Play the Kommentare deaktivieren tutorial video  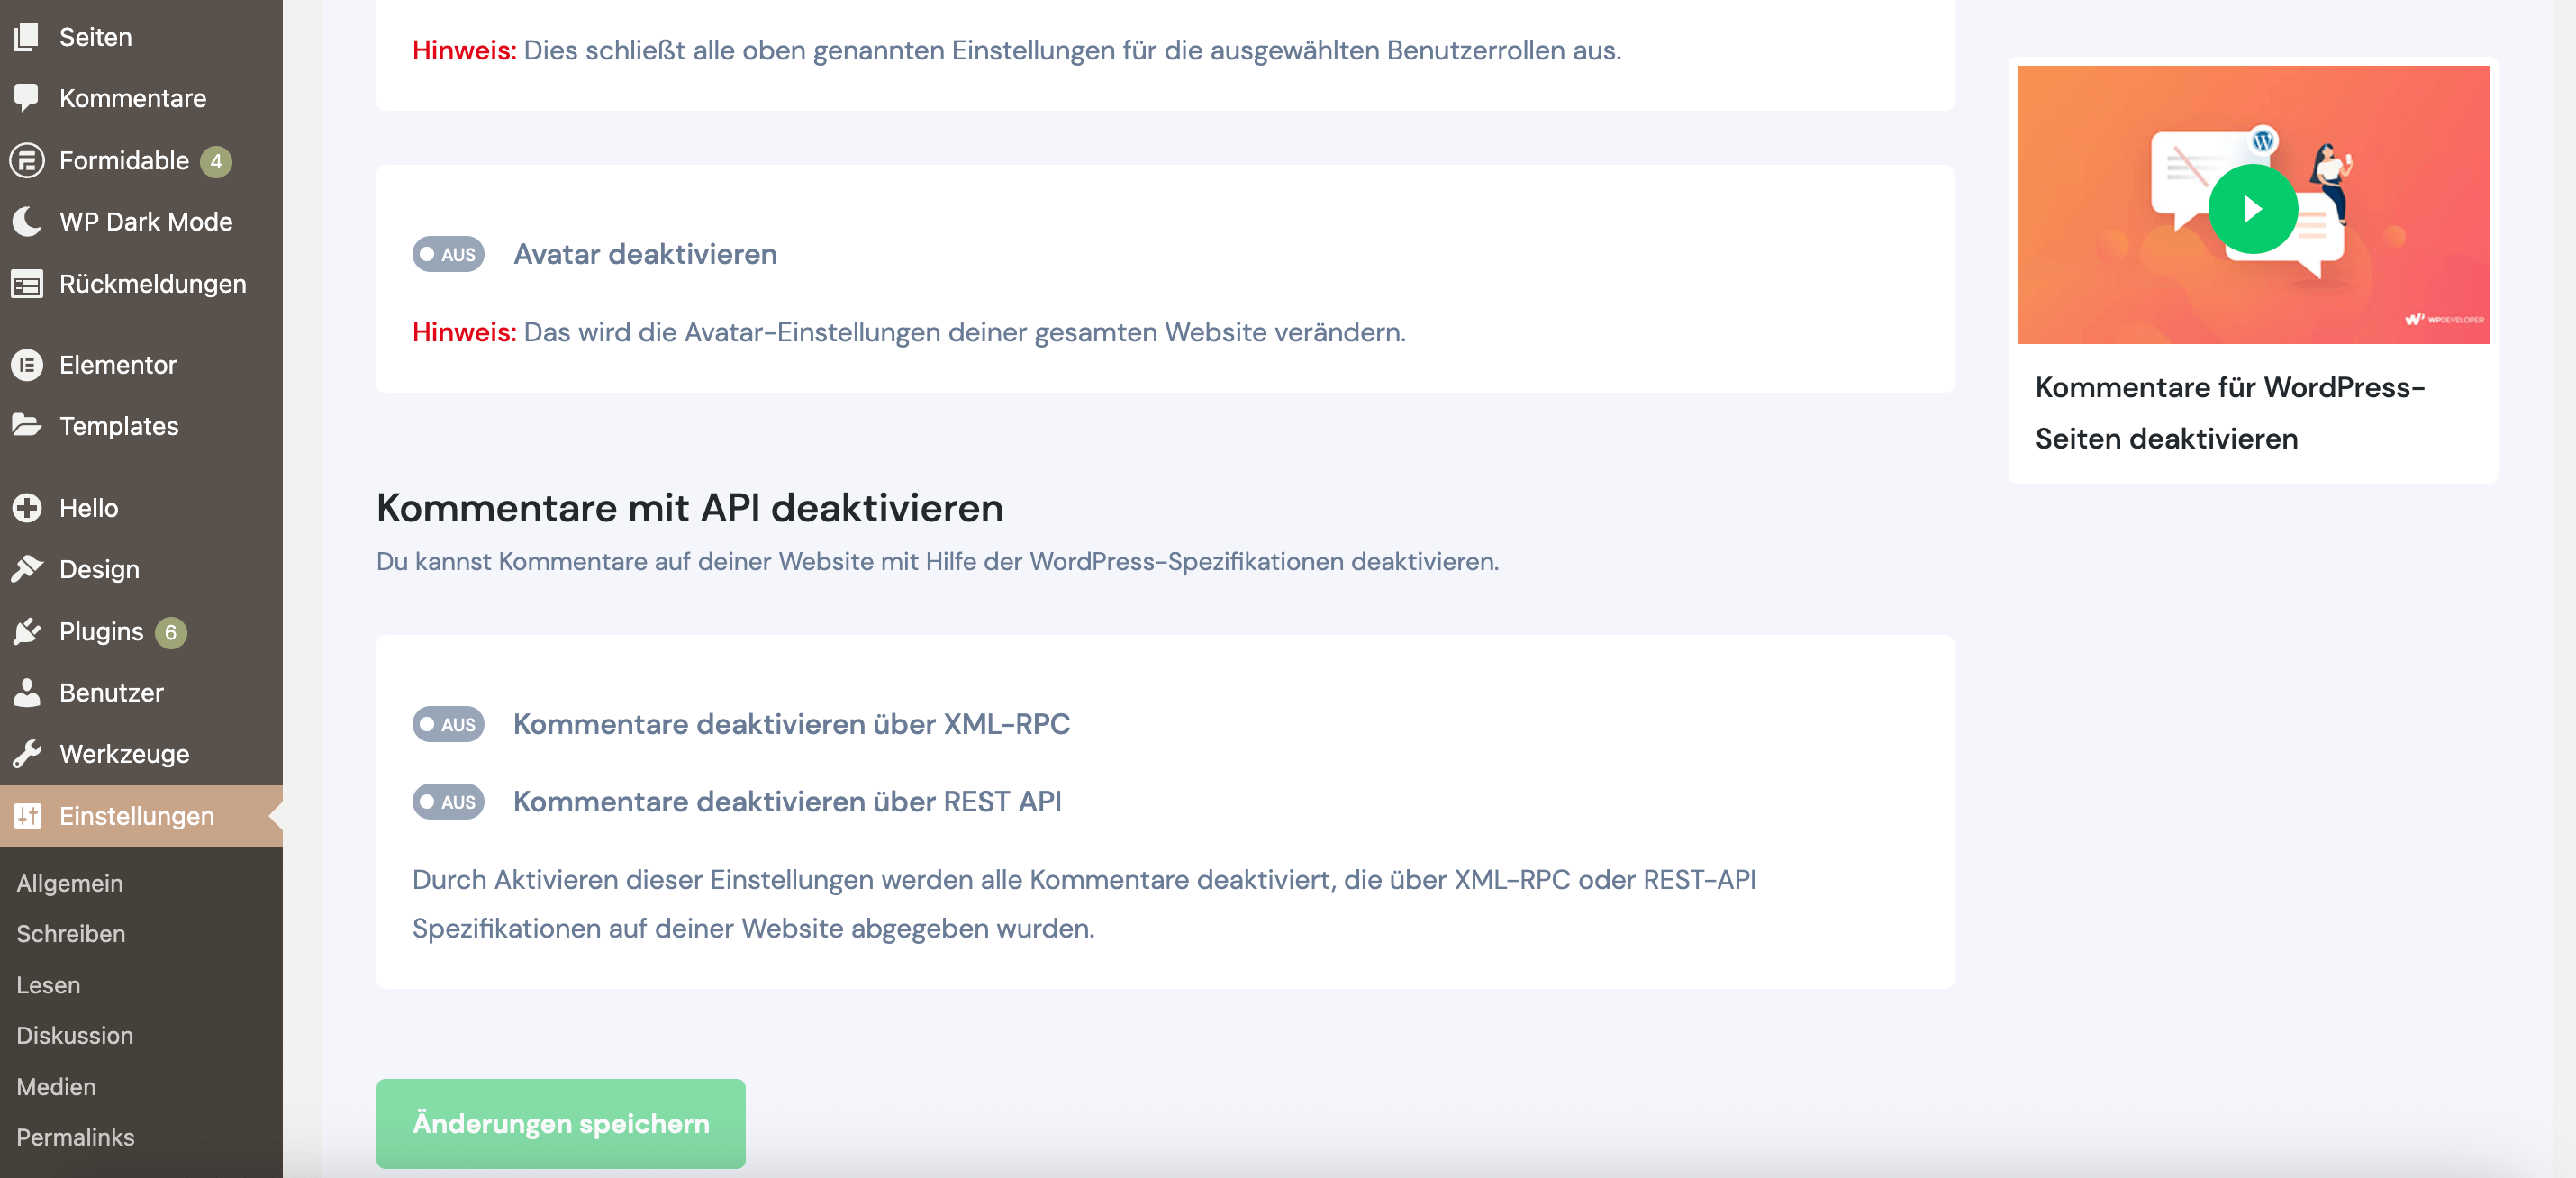click(2252, 209)
